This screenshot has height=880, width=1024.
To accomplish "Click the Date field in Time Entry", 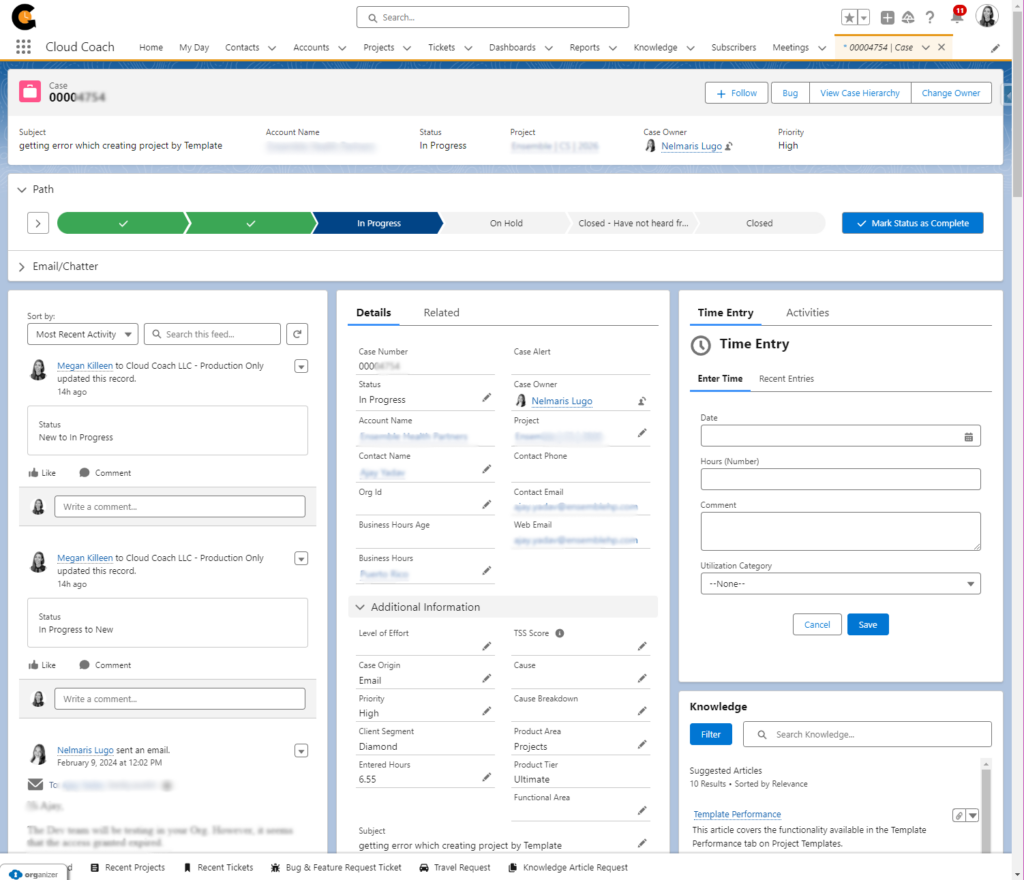I will point(840,436).
